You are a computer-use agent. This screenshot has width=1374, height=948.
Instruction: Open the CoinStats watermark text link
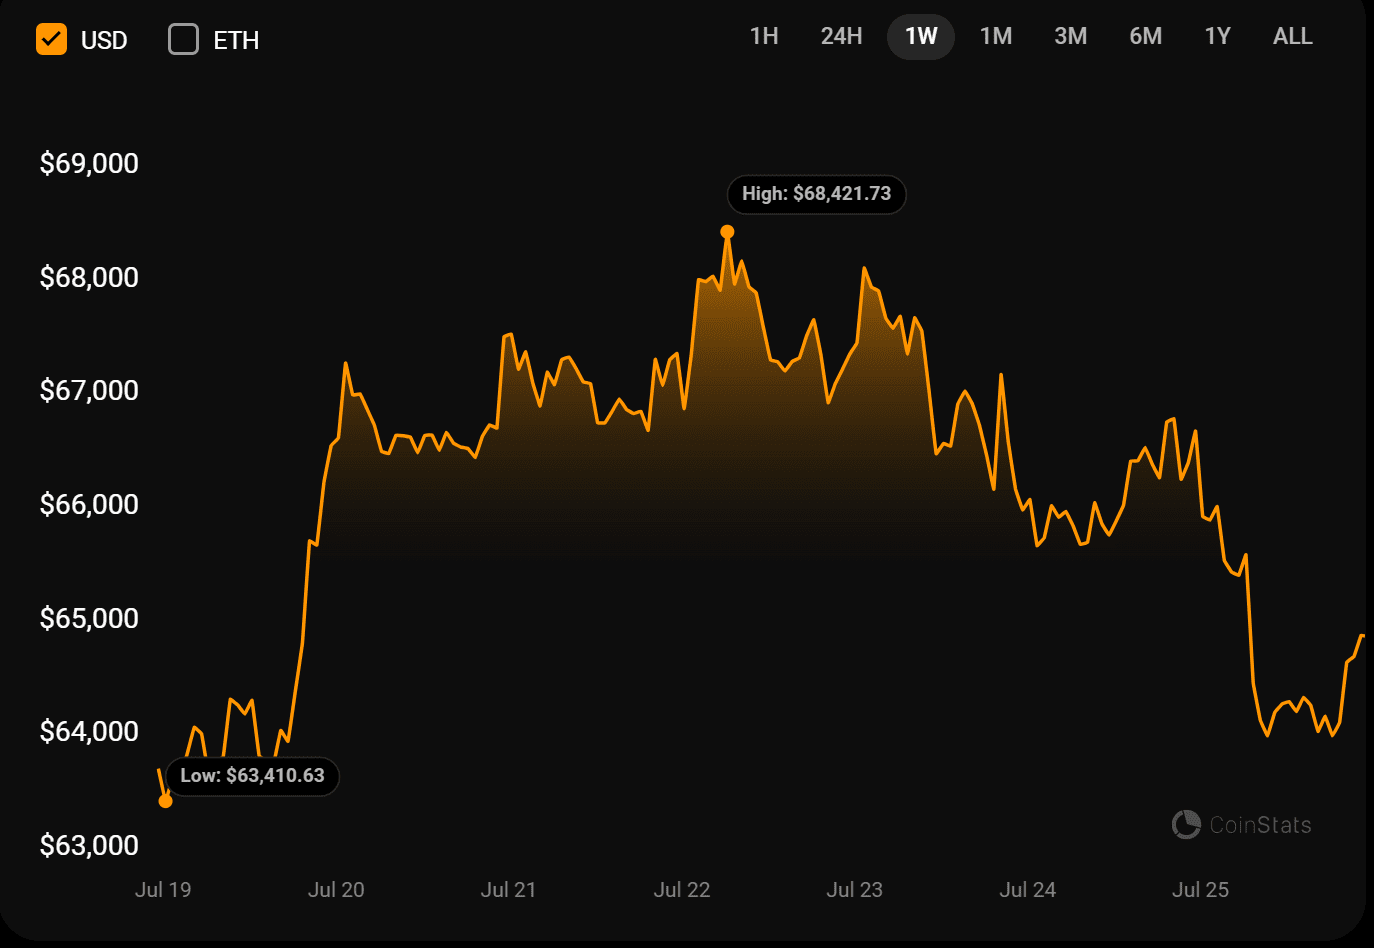pyautogui.click(x=1260, y=825)
